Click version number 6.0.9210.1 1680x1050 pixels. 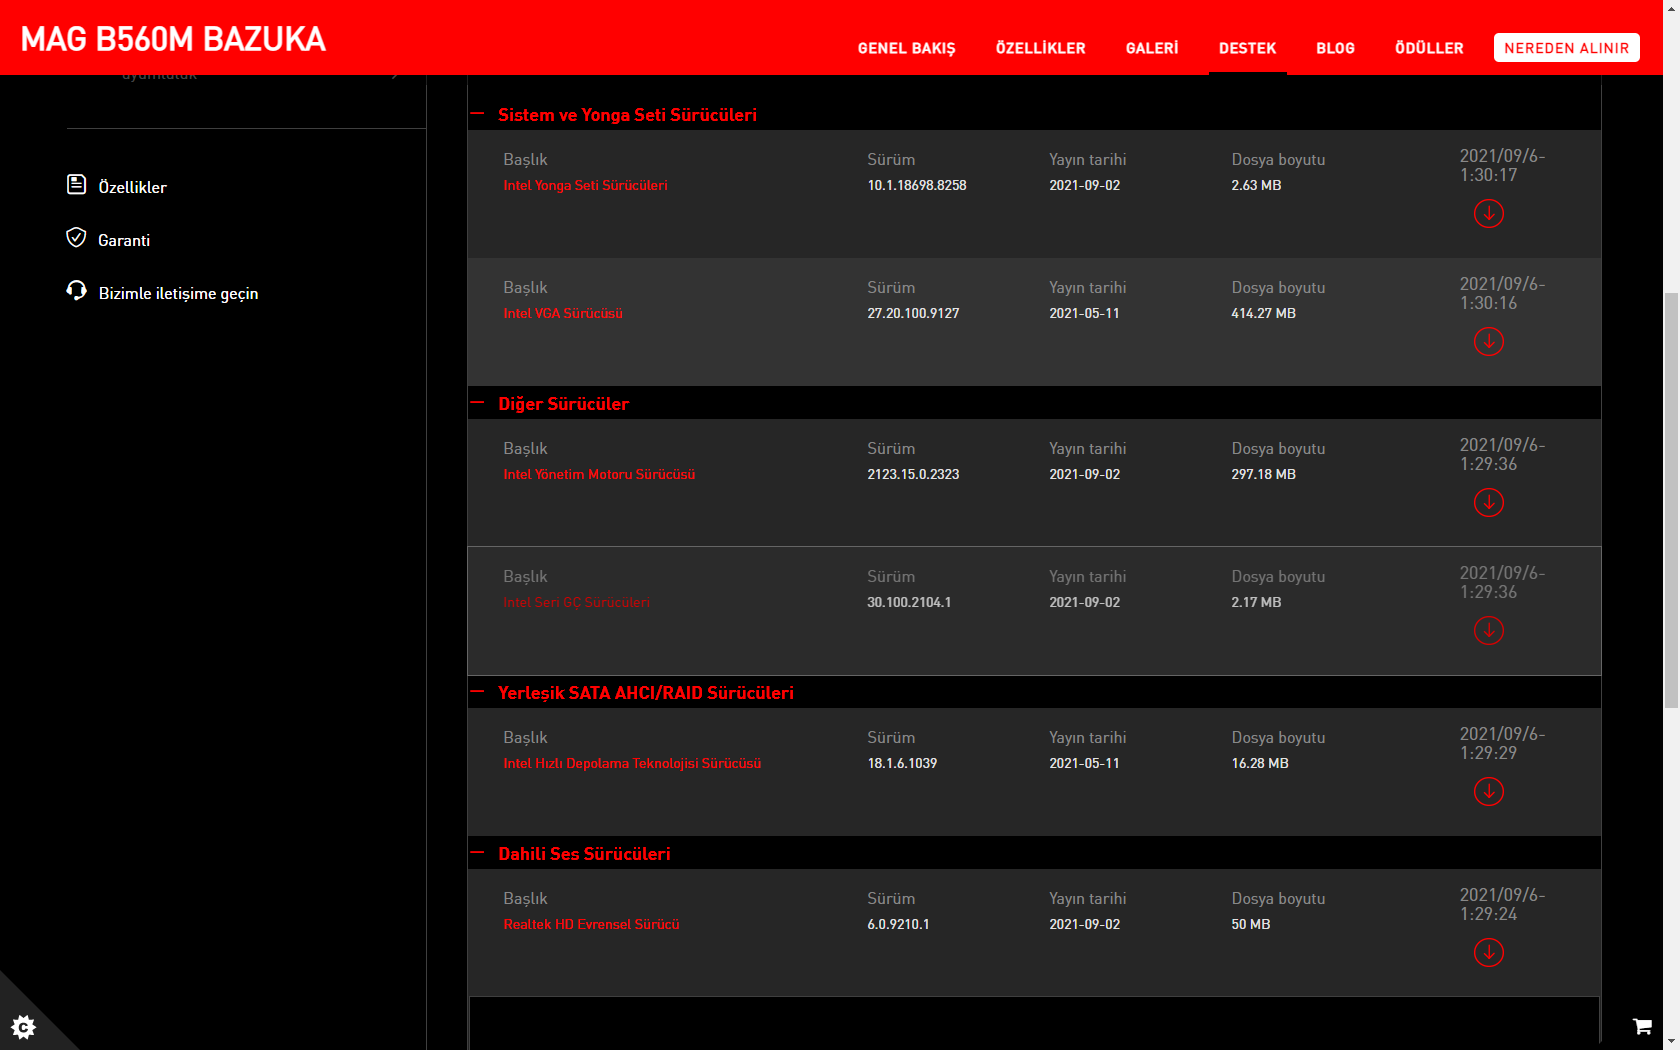click(898, 924)
